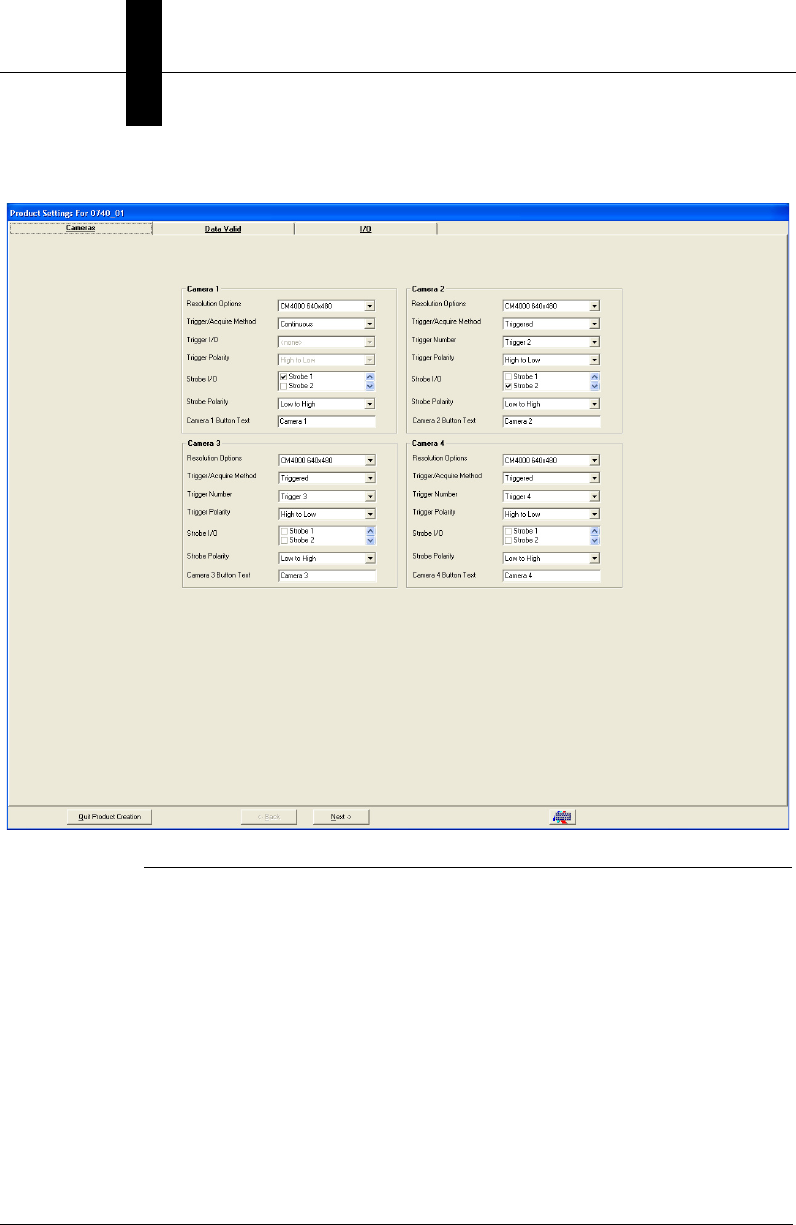Switch to the I/O tab

point(366,229)
